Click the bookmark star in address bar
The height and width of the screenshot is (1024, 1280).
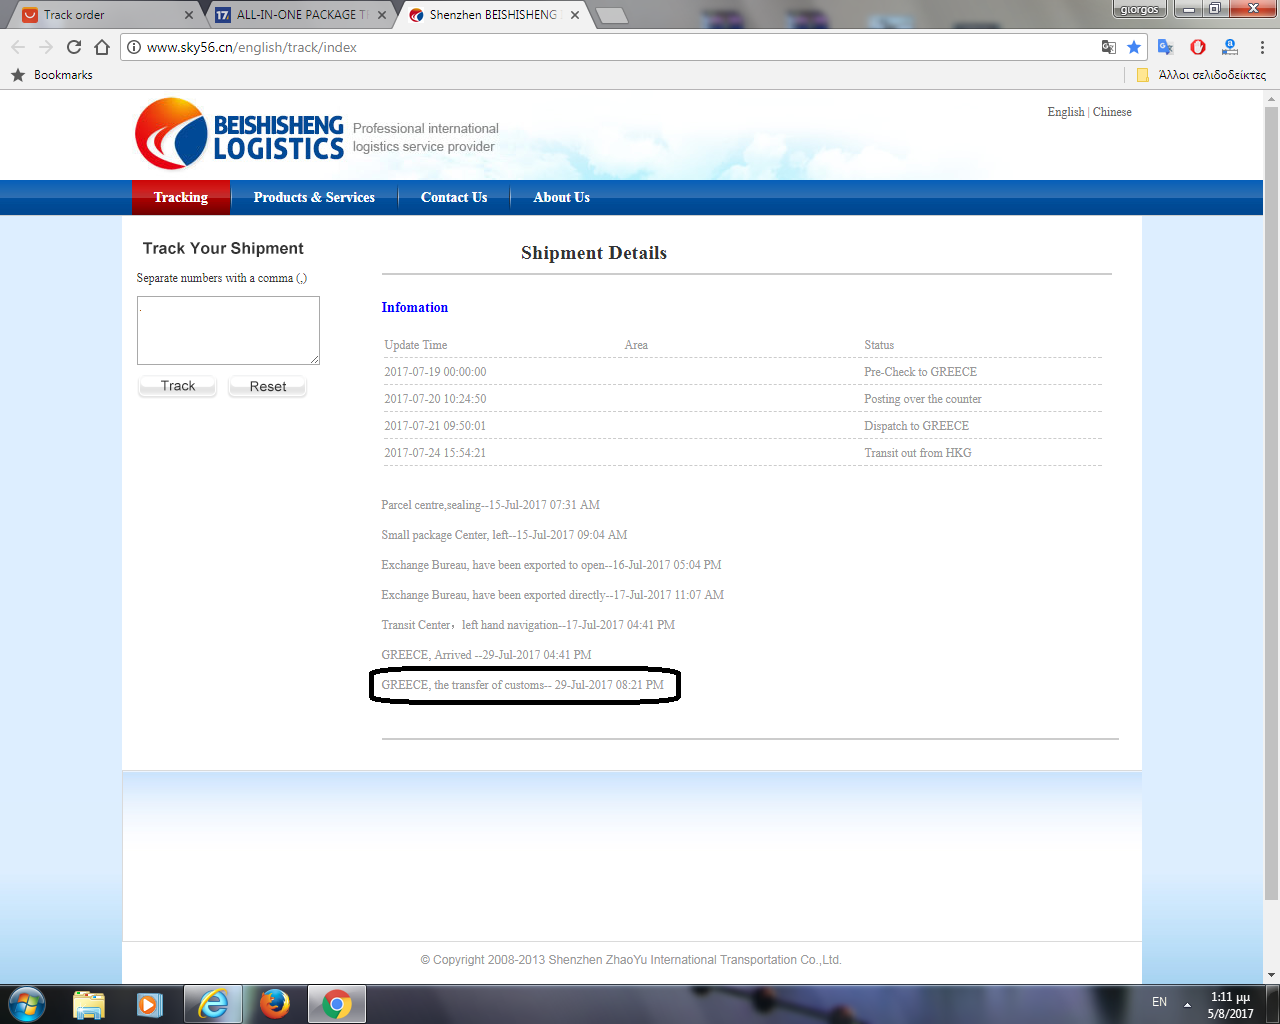[1133, 47]
